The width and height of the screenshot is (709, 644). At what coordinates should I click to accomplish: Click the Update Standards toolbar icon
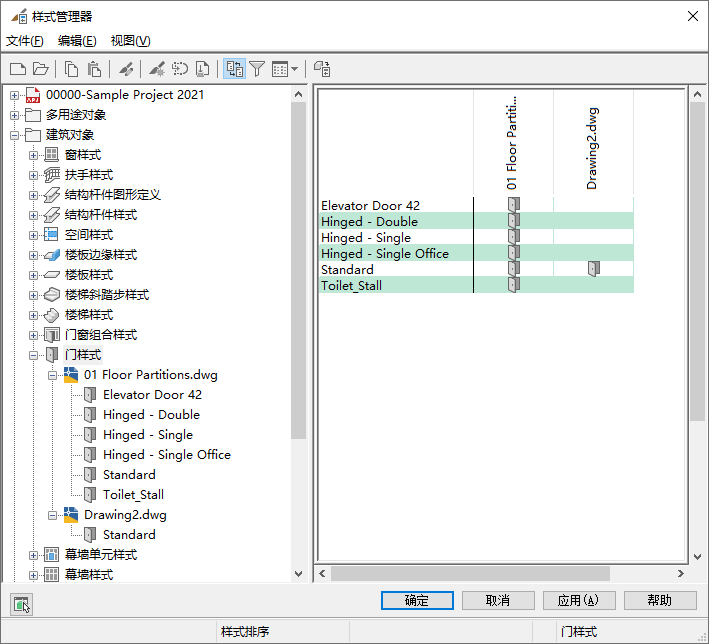click(322, 69)
